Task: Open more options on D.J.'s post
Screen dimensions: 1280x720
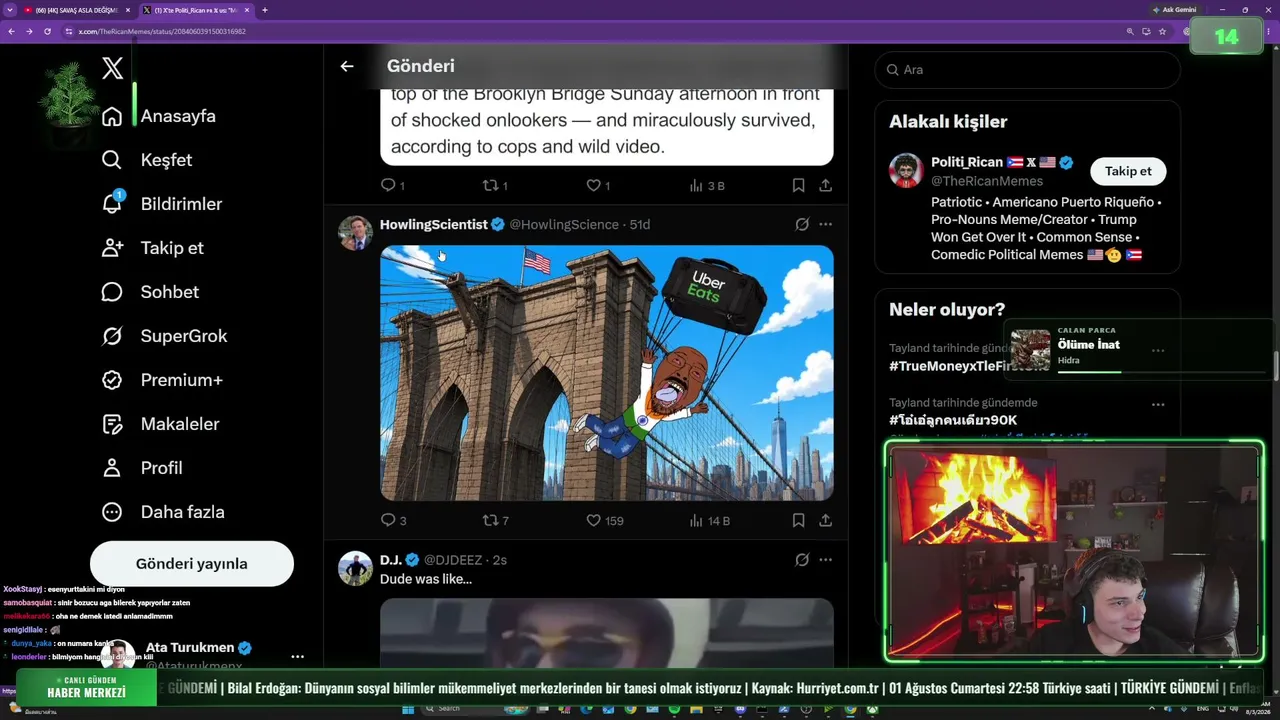Action: (825, 560)
